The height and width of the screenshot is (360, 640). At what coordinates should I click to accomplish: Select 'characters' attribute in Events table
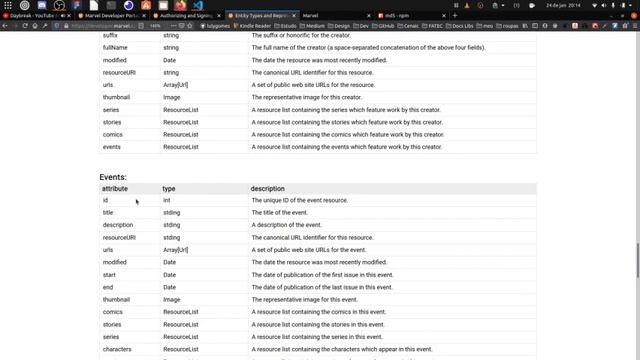coord(117,349)
